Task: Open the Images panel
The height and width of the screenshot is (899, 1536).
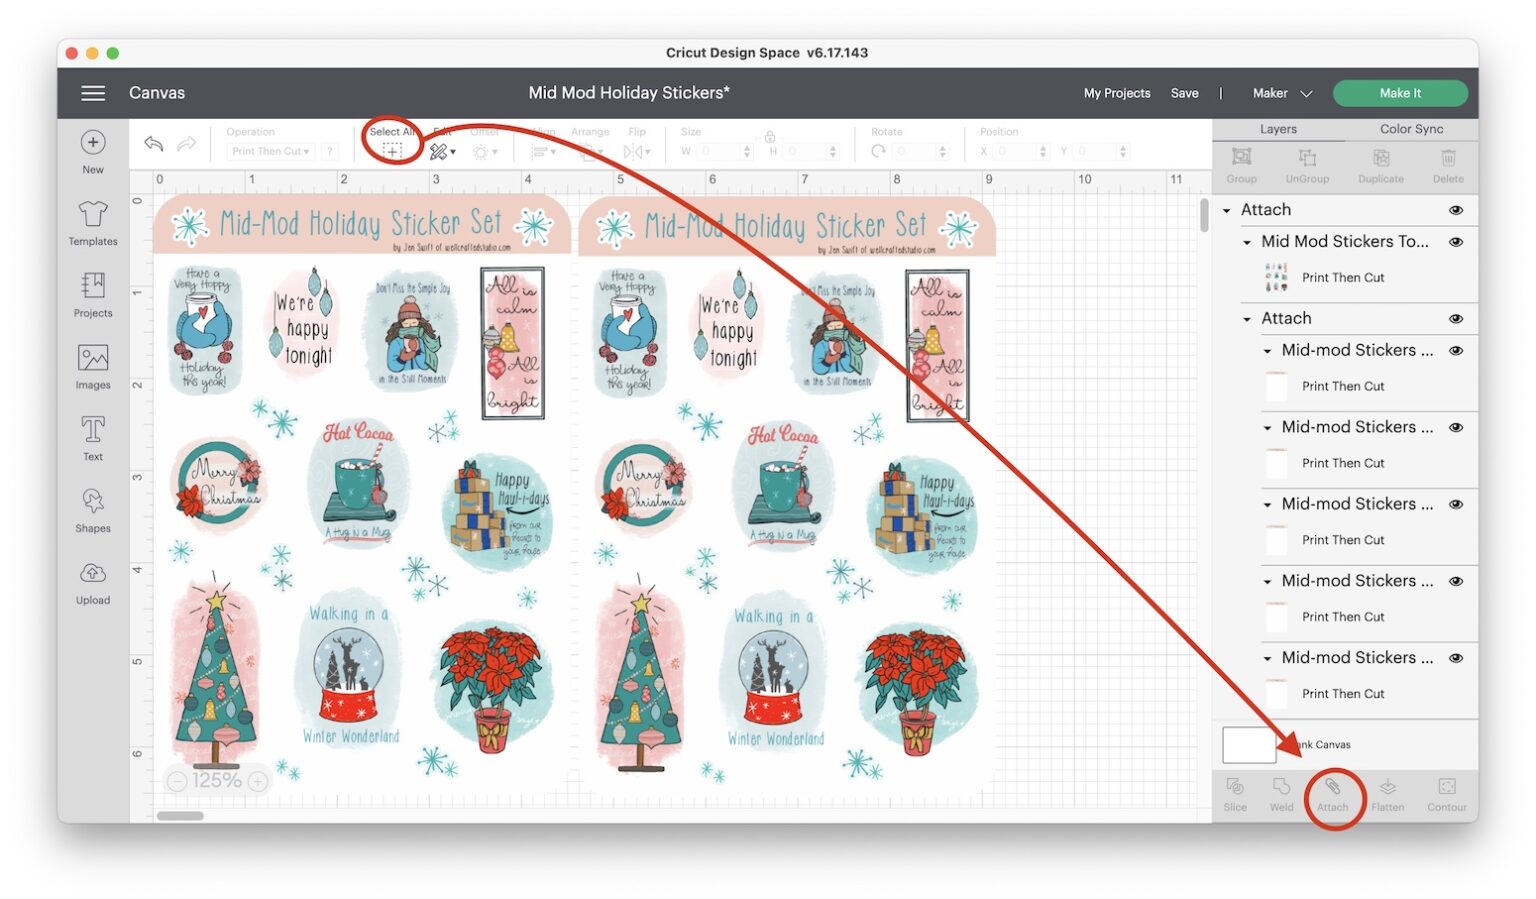Action: point(92,363)
